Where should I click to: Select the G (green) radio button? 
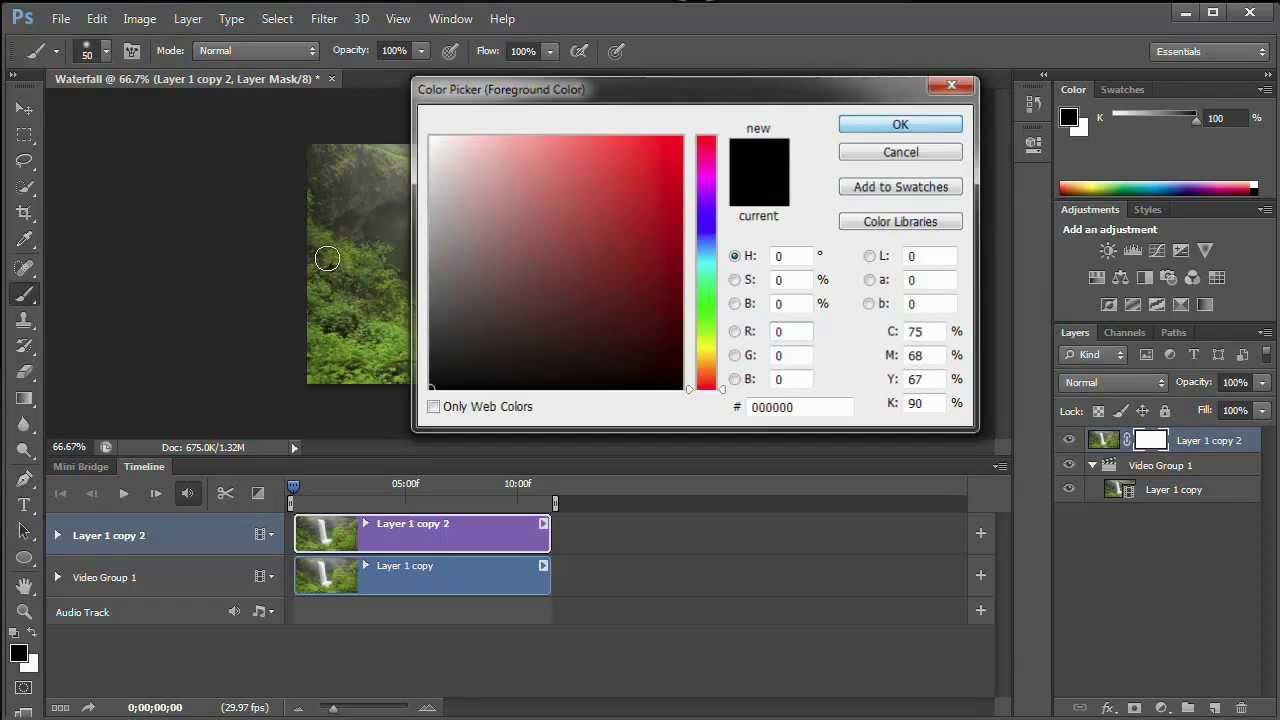click(x=735, y=355)
